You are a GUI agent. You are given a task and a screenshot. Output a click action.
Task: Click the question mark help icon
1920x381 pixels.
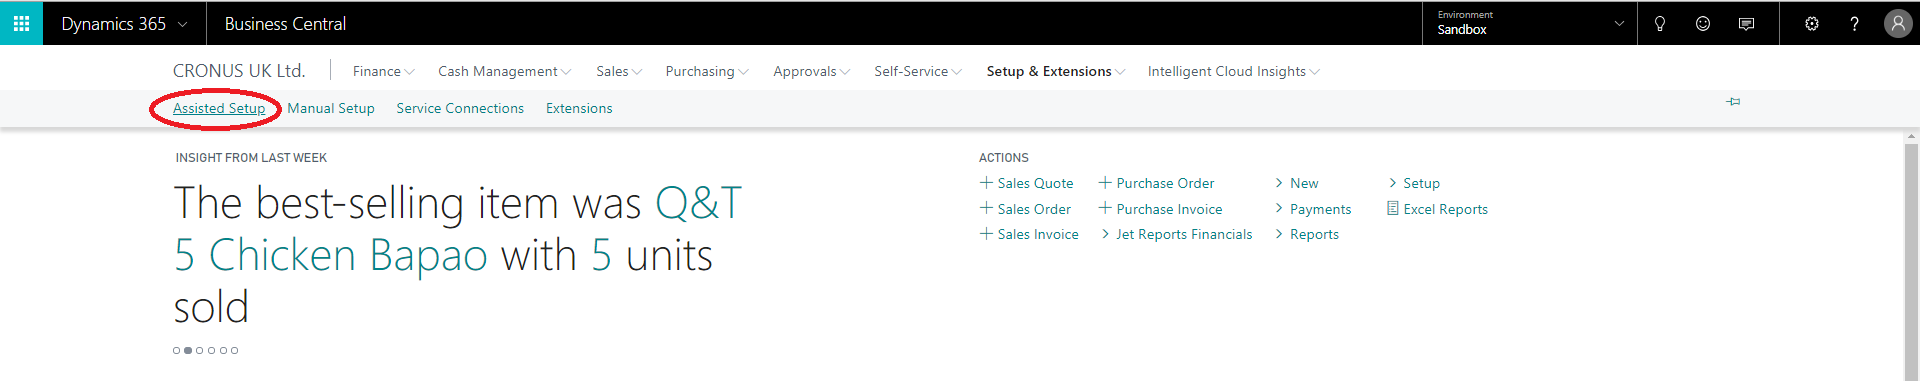pos(1855,24)
